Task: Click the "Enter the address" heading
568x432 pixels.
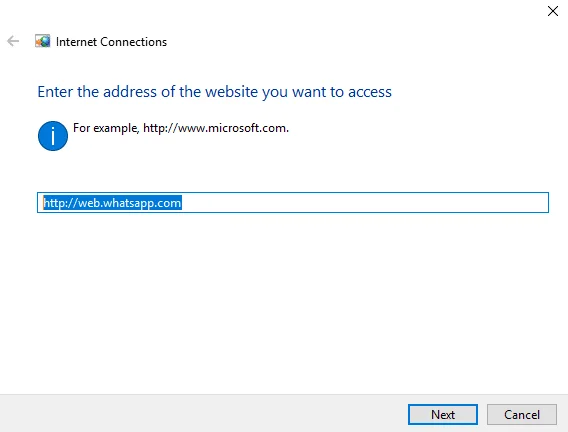Action: (x=214, y=92)
